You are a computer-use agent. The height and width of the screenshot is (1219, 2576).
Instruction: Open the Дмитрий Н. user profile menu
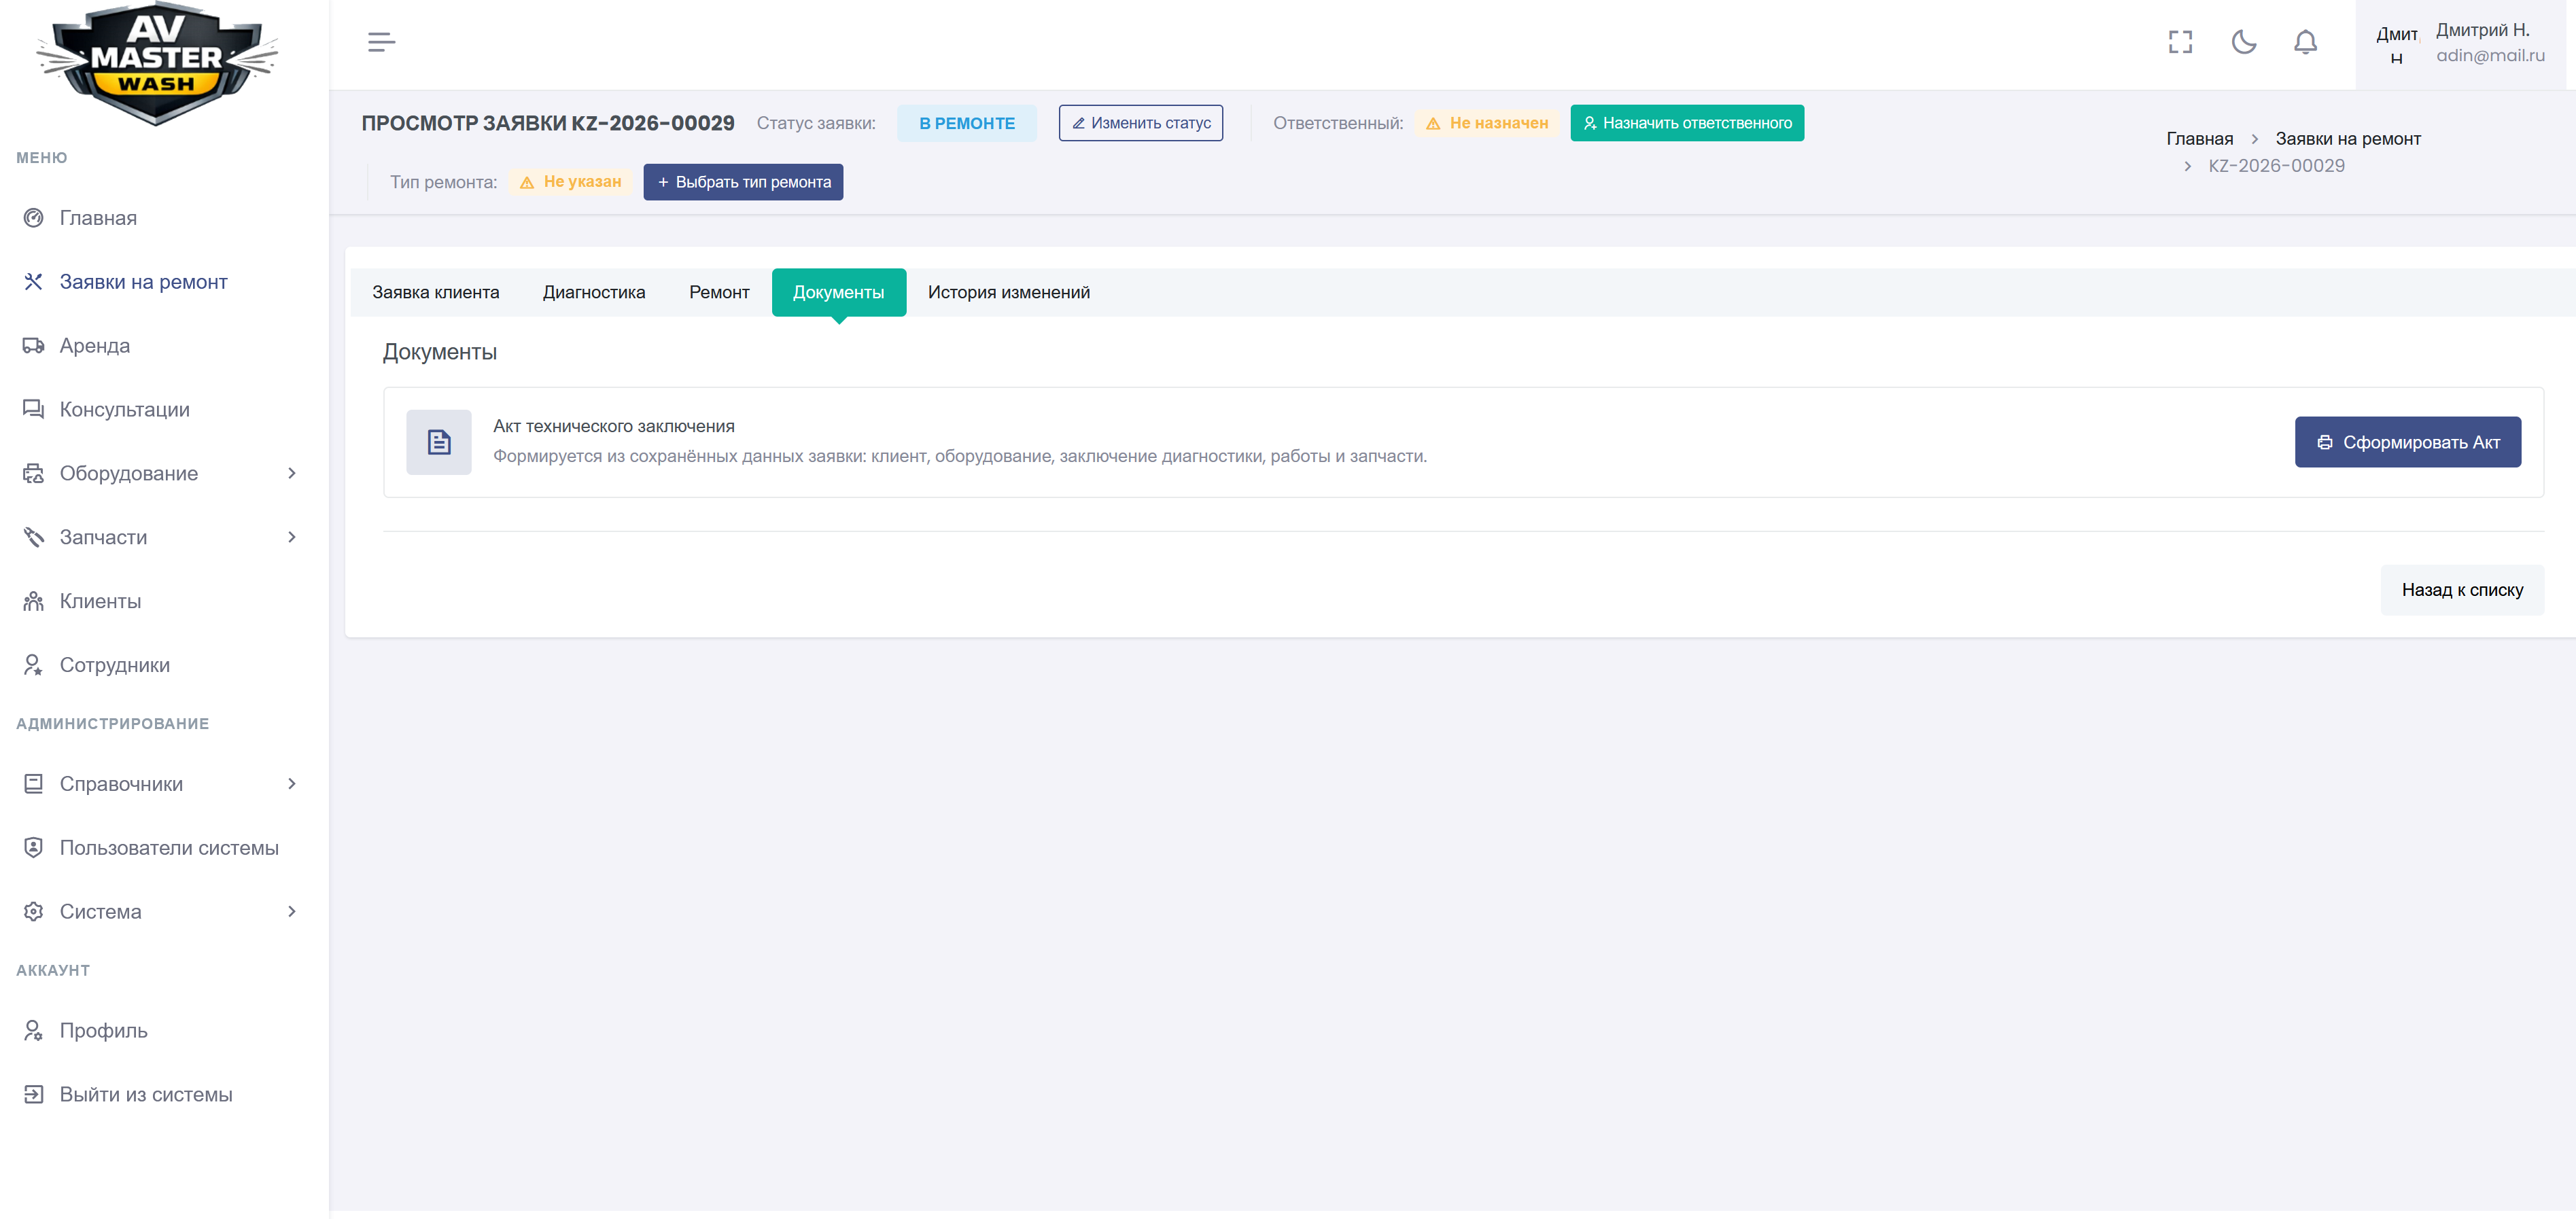click(x=2461, y=44)
